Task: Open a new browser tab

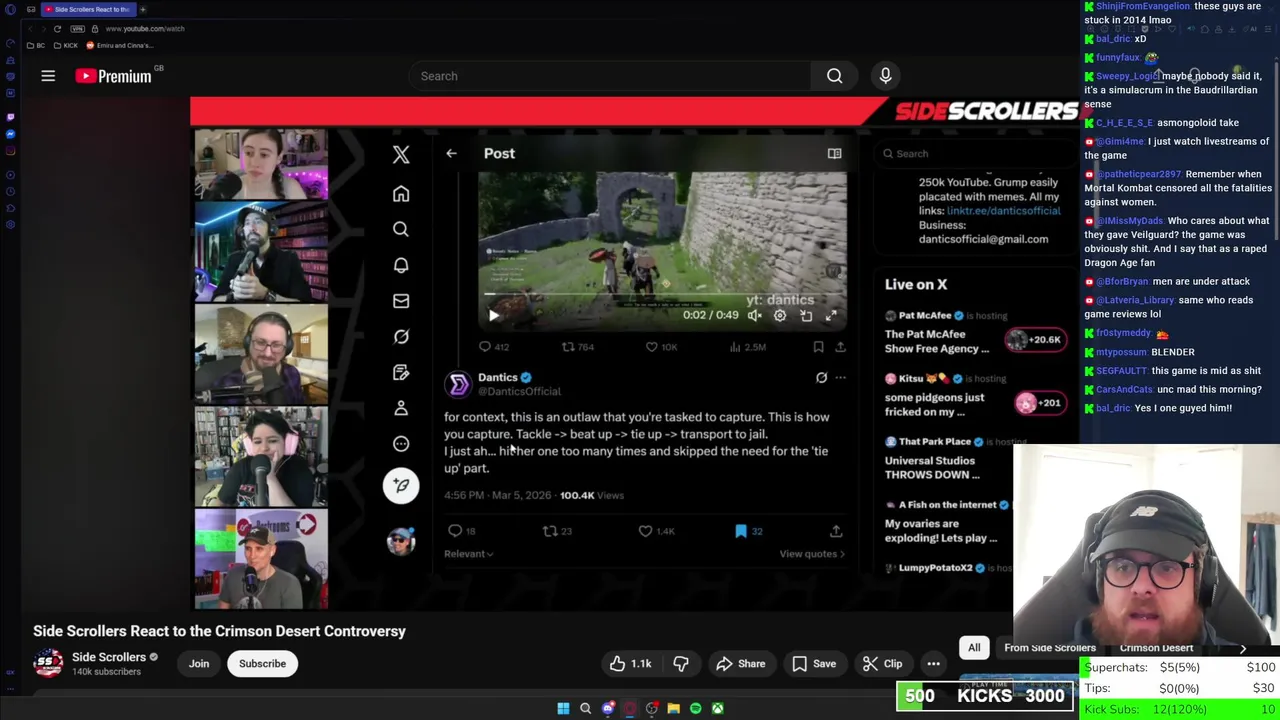Action: tap(142, 9)
